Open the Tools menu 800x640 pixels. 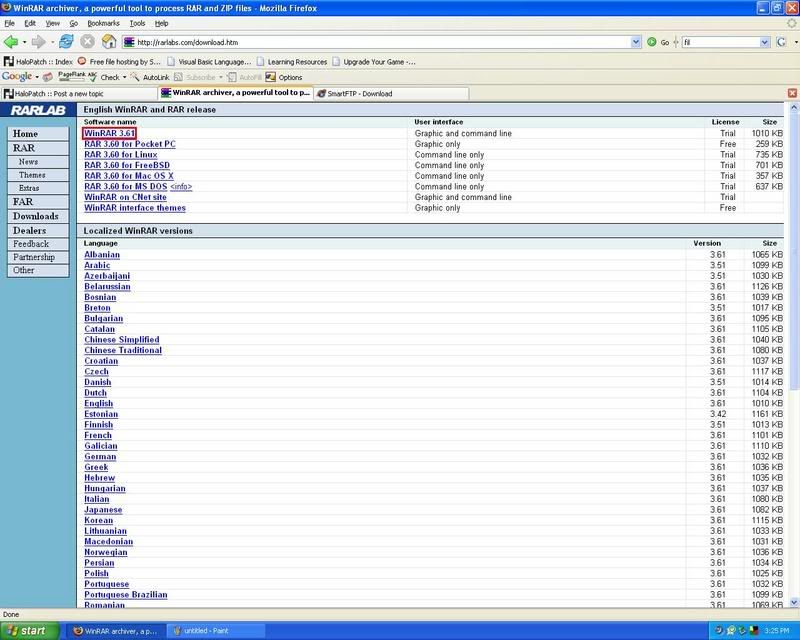click(137, 23)
